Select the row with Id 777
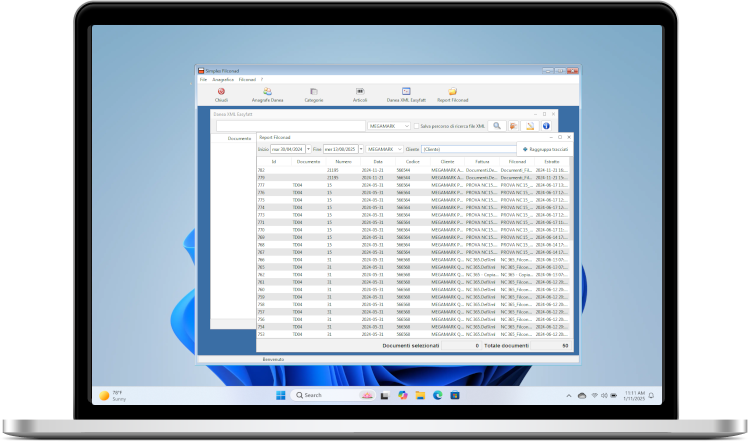This screenshot has width=749, height=442. (413, 185)
